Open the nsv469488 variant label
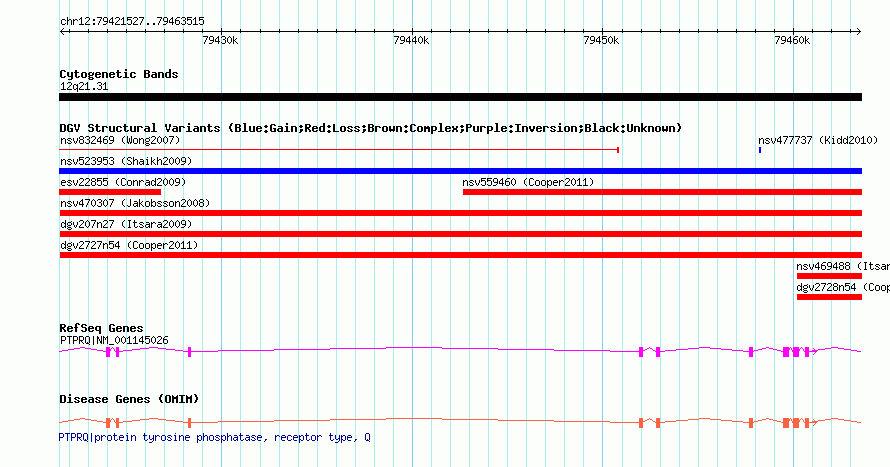 pos(843,266)
